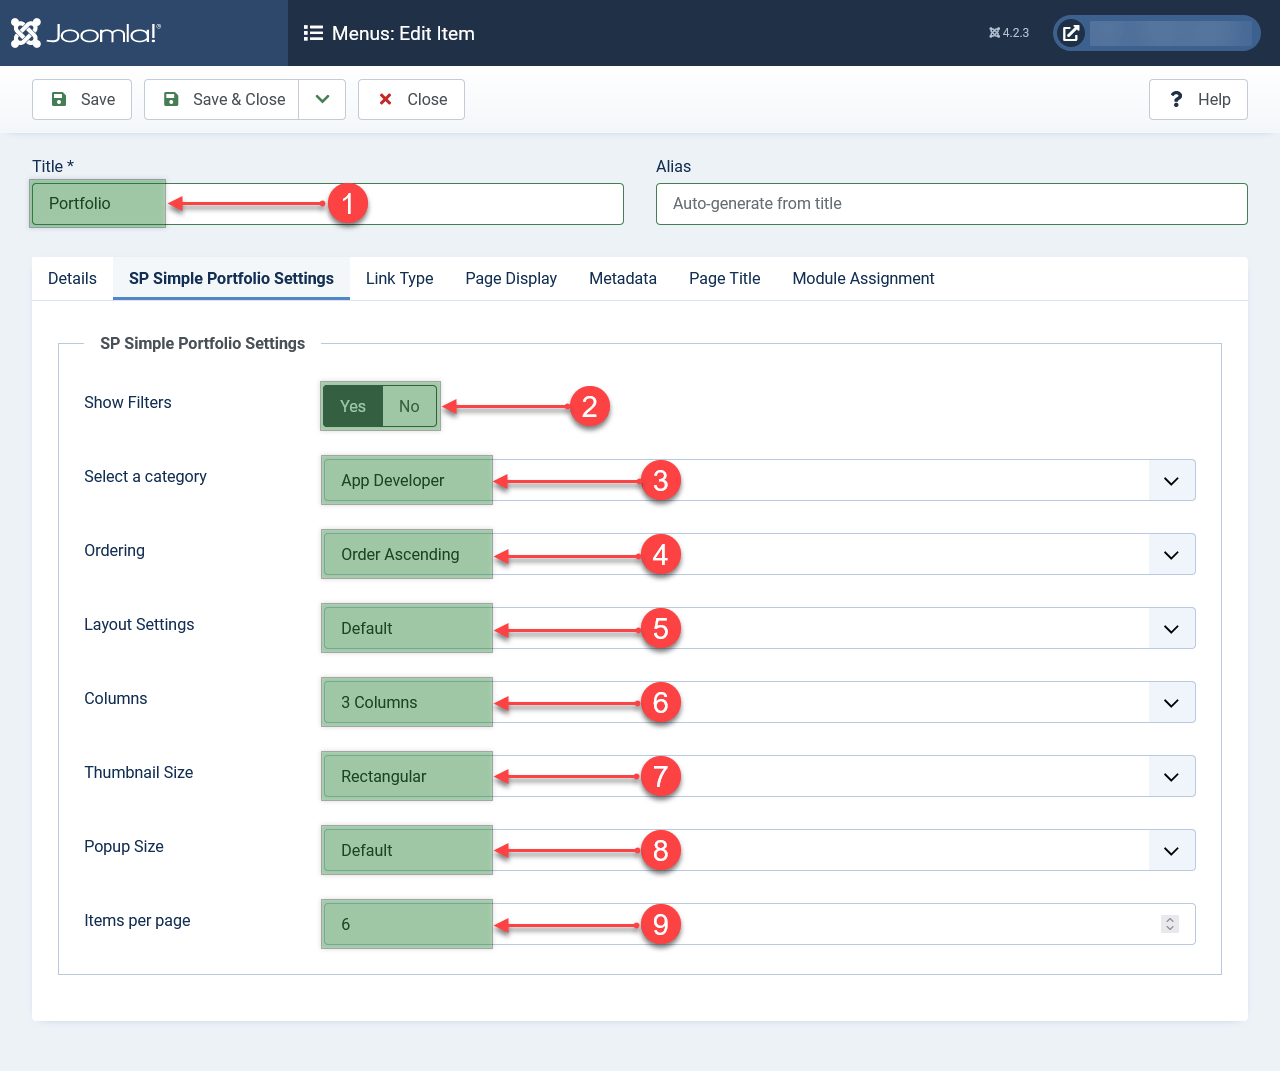This screenshot has width=1280, height=1071.
Task: Click the Show Filters label
Action: point(128,402)
